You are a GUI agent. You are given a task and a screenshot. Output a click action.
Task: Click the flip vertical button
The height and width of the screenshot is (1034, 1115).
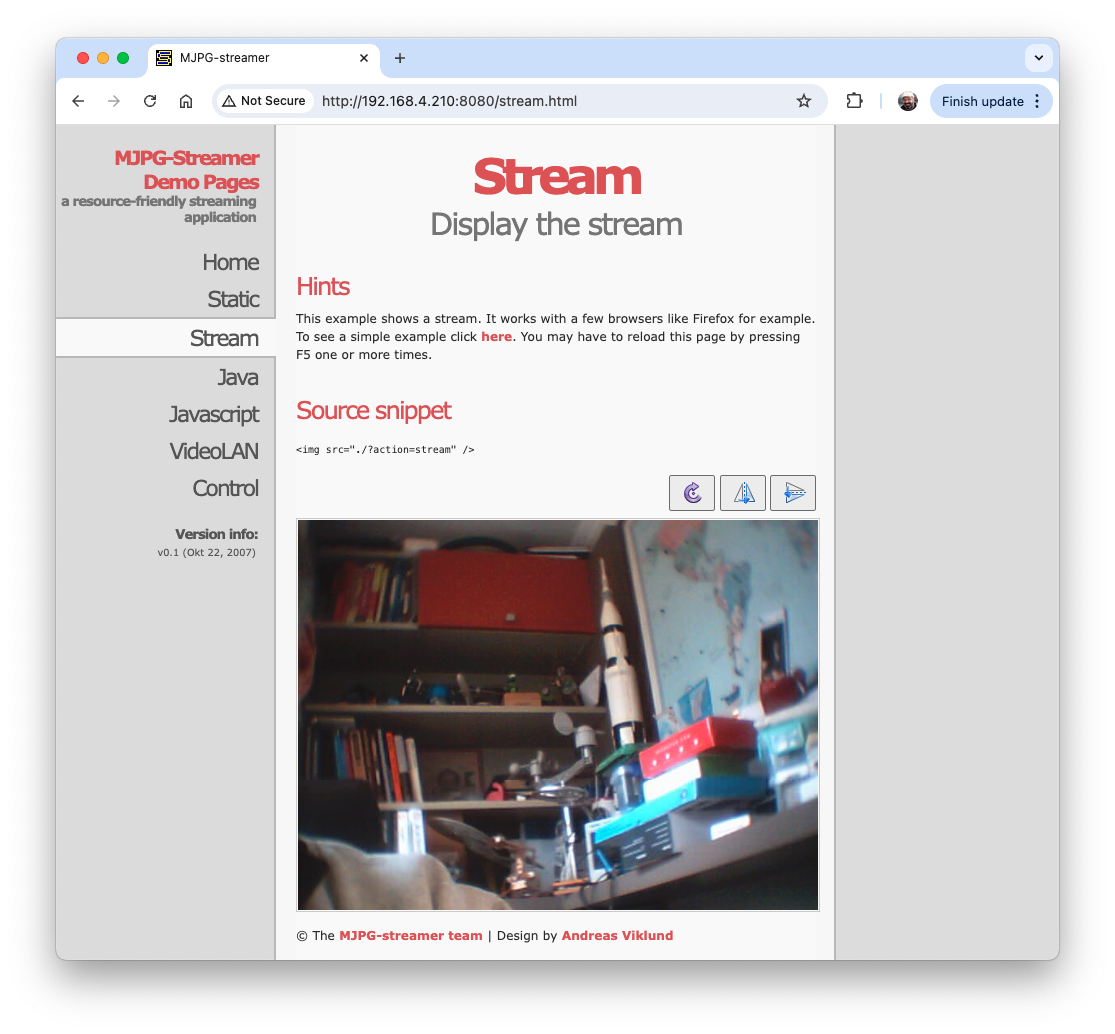click(793, 493)
